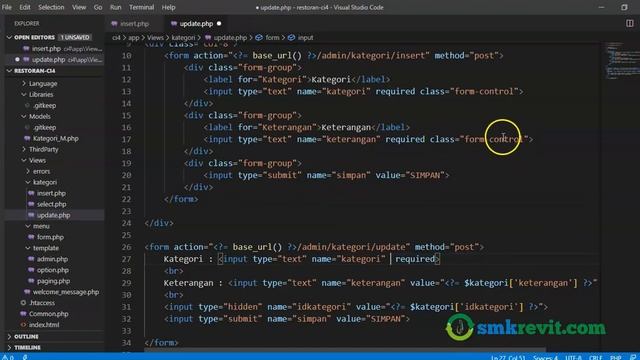Expand the Timeline section
This screenshot has height=360, width=640.
coord(9,348)
